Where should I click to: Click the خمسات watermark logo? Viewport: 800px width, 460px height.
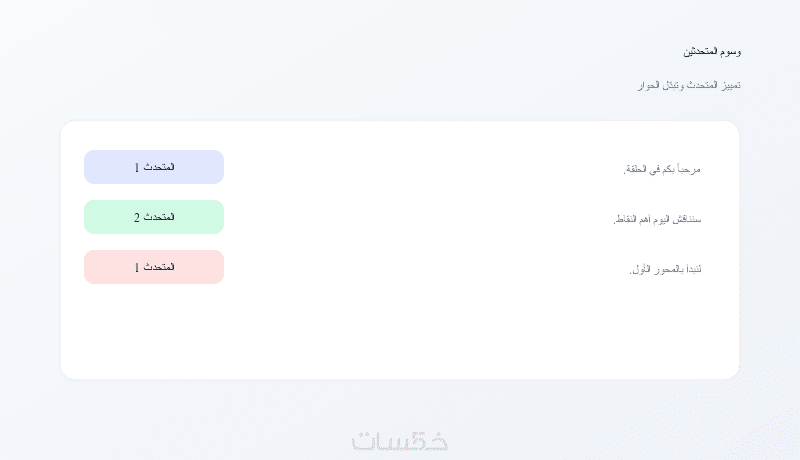click(400, 441)
